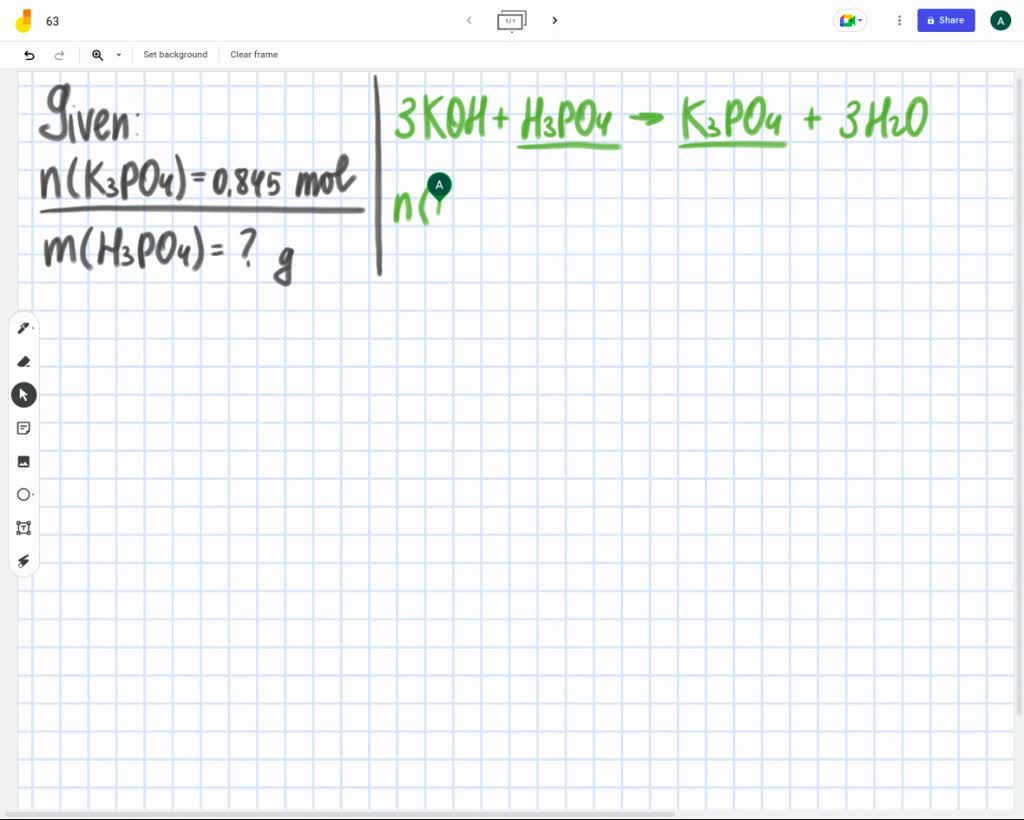The height and width of the screenshot is (820, 1024).
Task: Open the account avatar menu
Action: coord(1000,20)
